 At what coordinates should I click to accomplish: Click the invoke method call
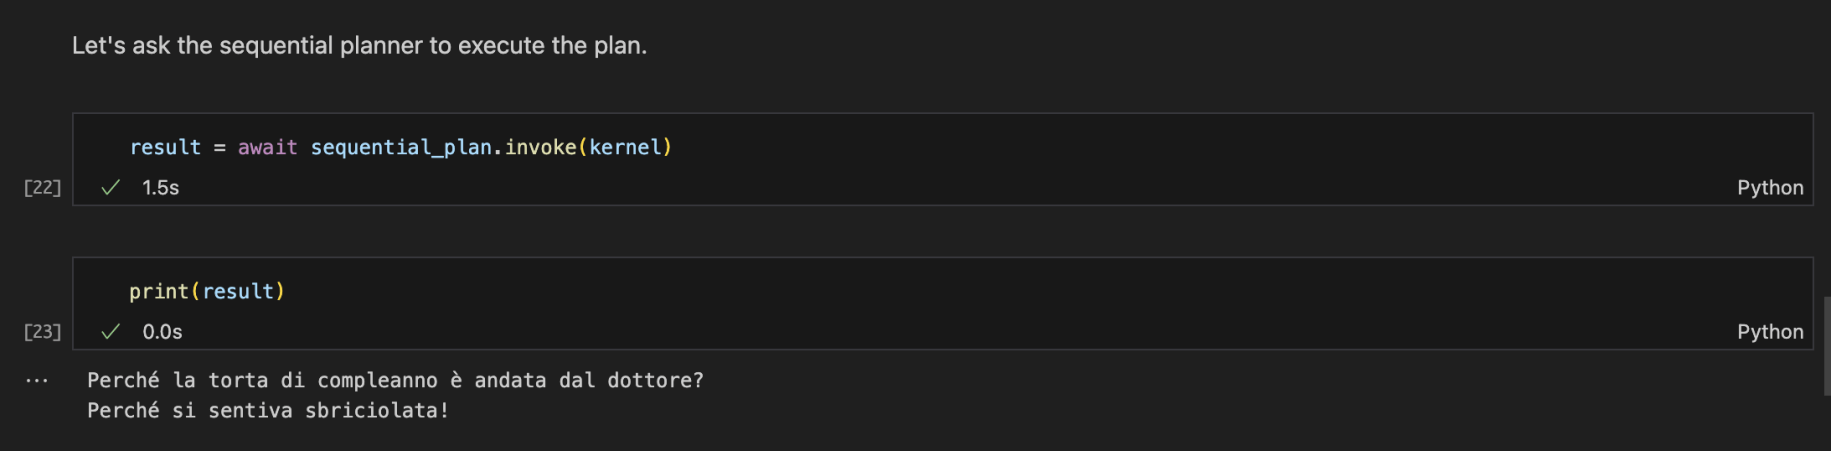pyautogui.click(x=540, y=148)
